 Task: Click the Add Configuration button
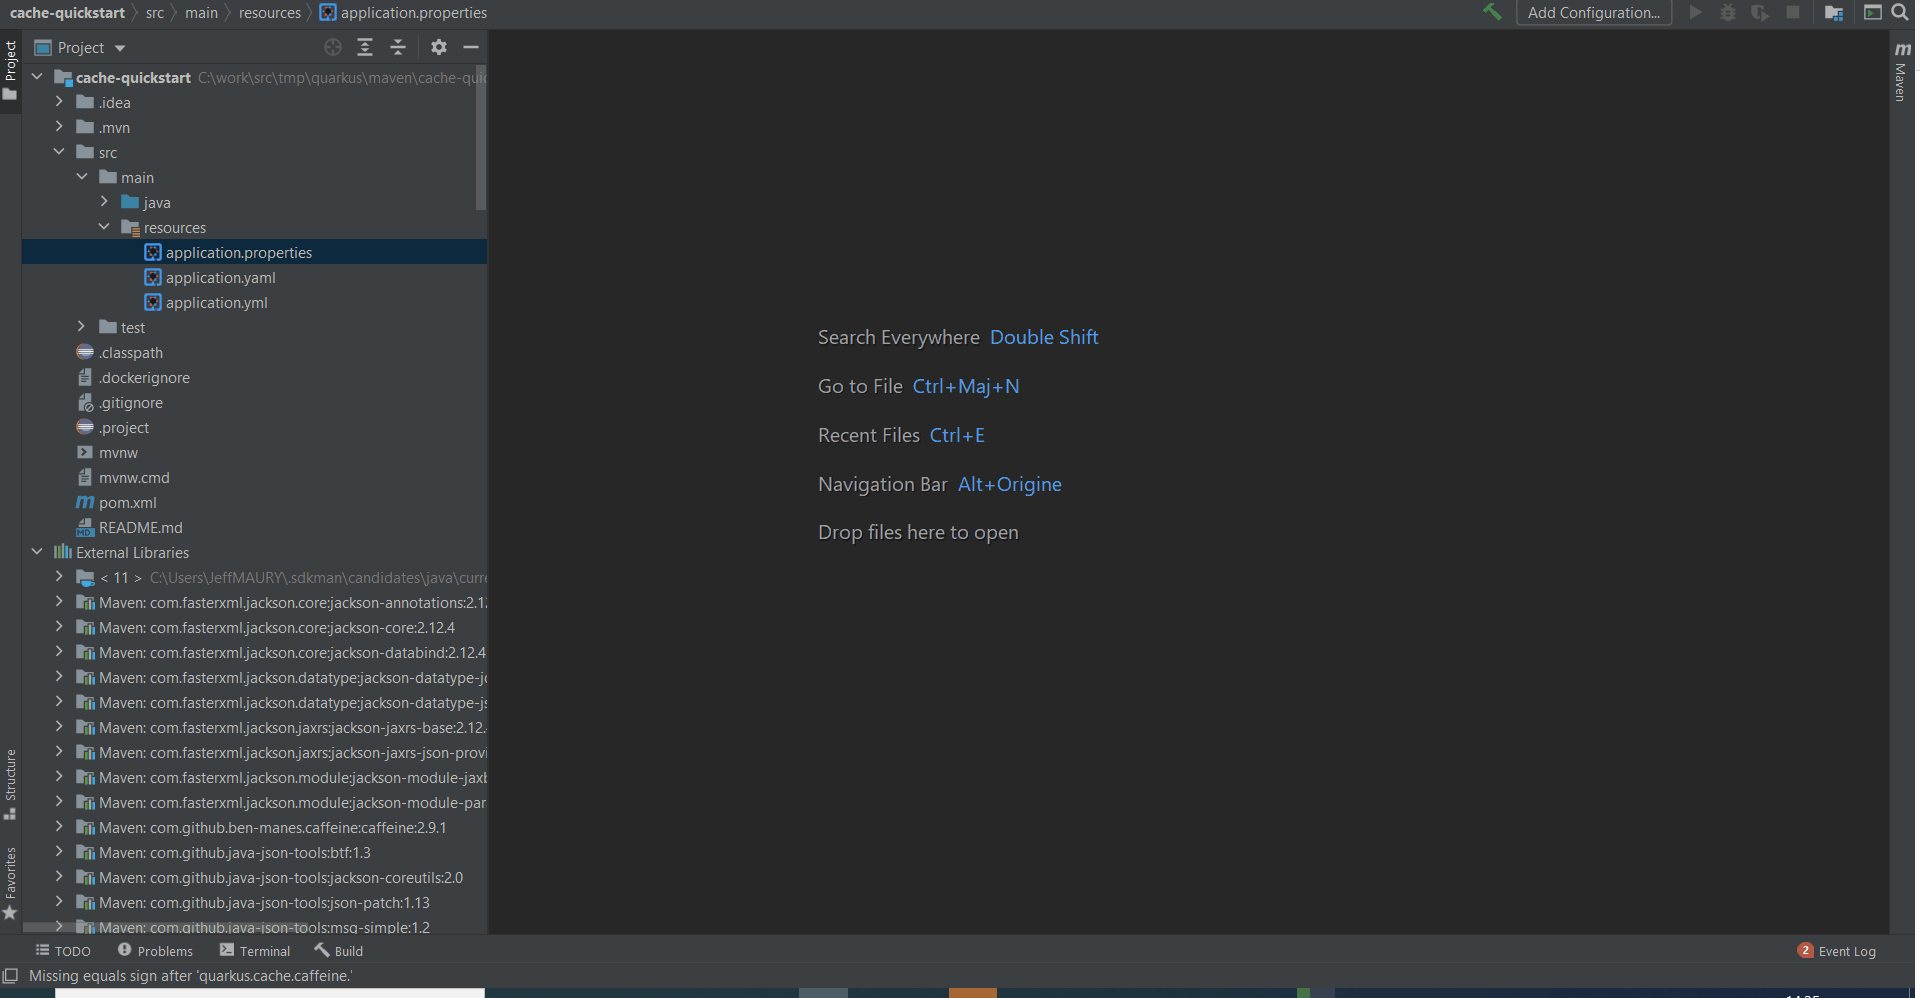(x=1593, y=13)
